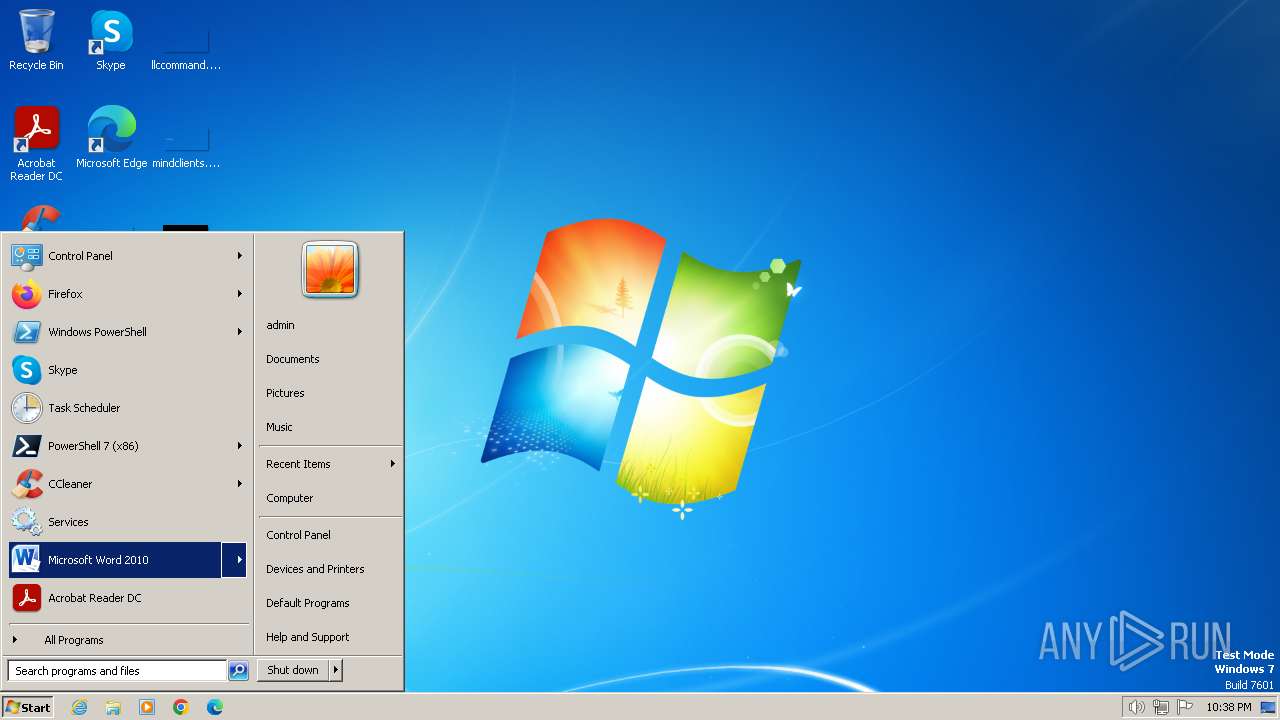Click volume speaker tray icon
The width and height of the screenshot is (1280, 720).
tap(1136, 707)
